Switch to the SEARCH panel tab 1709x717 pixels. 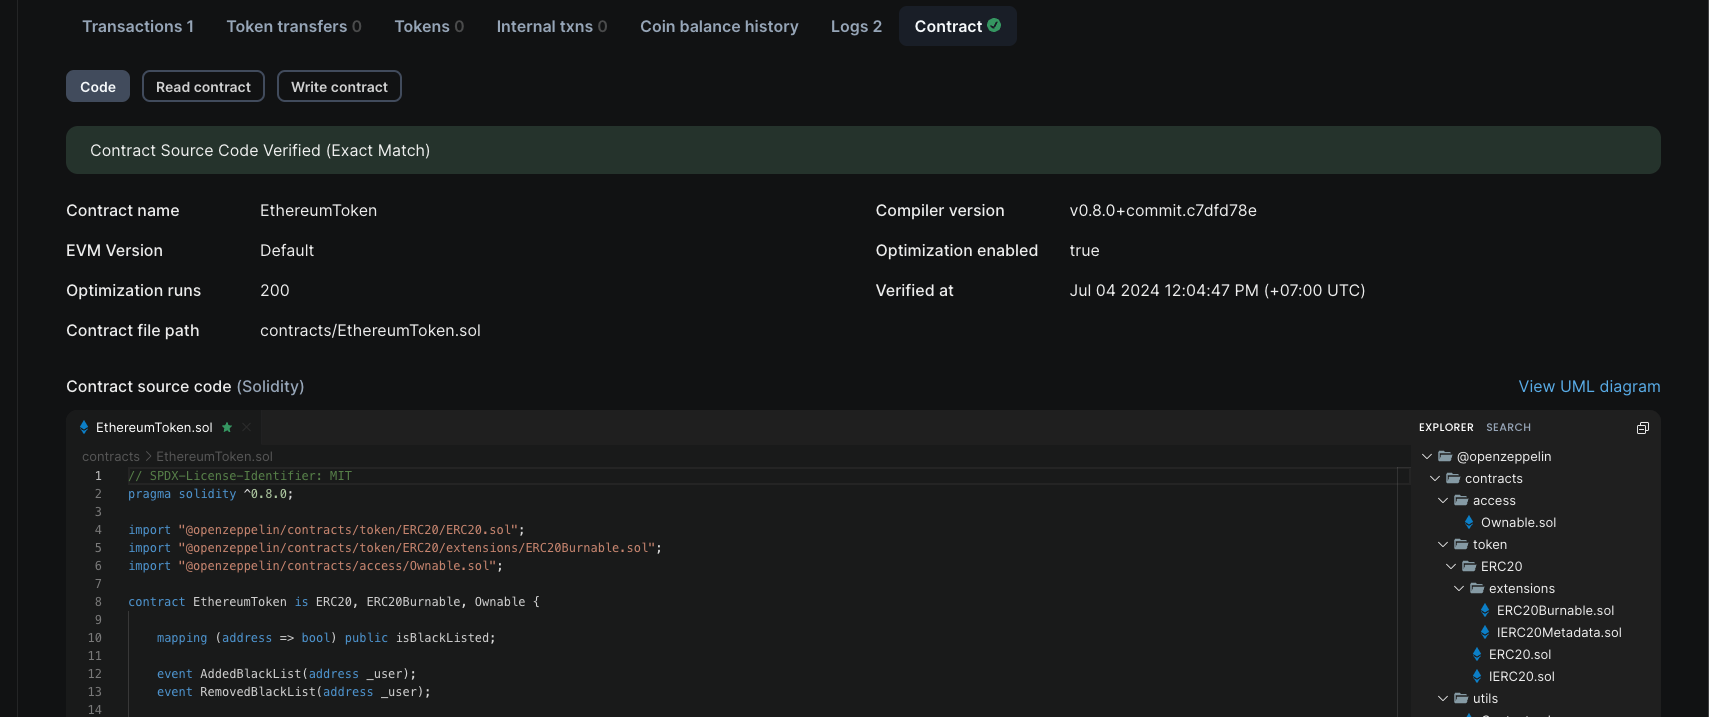pos(1508,427)
